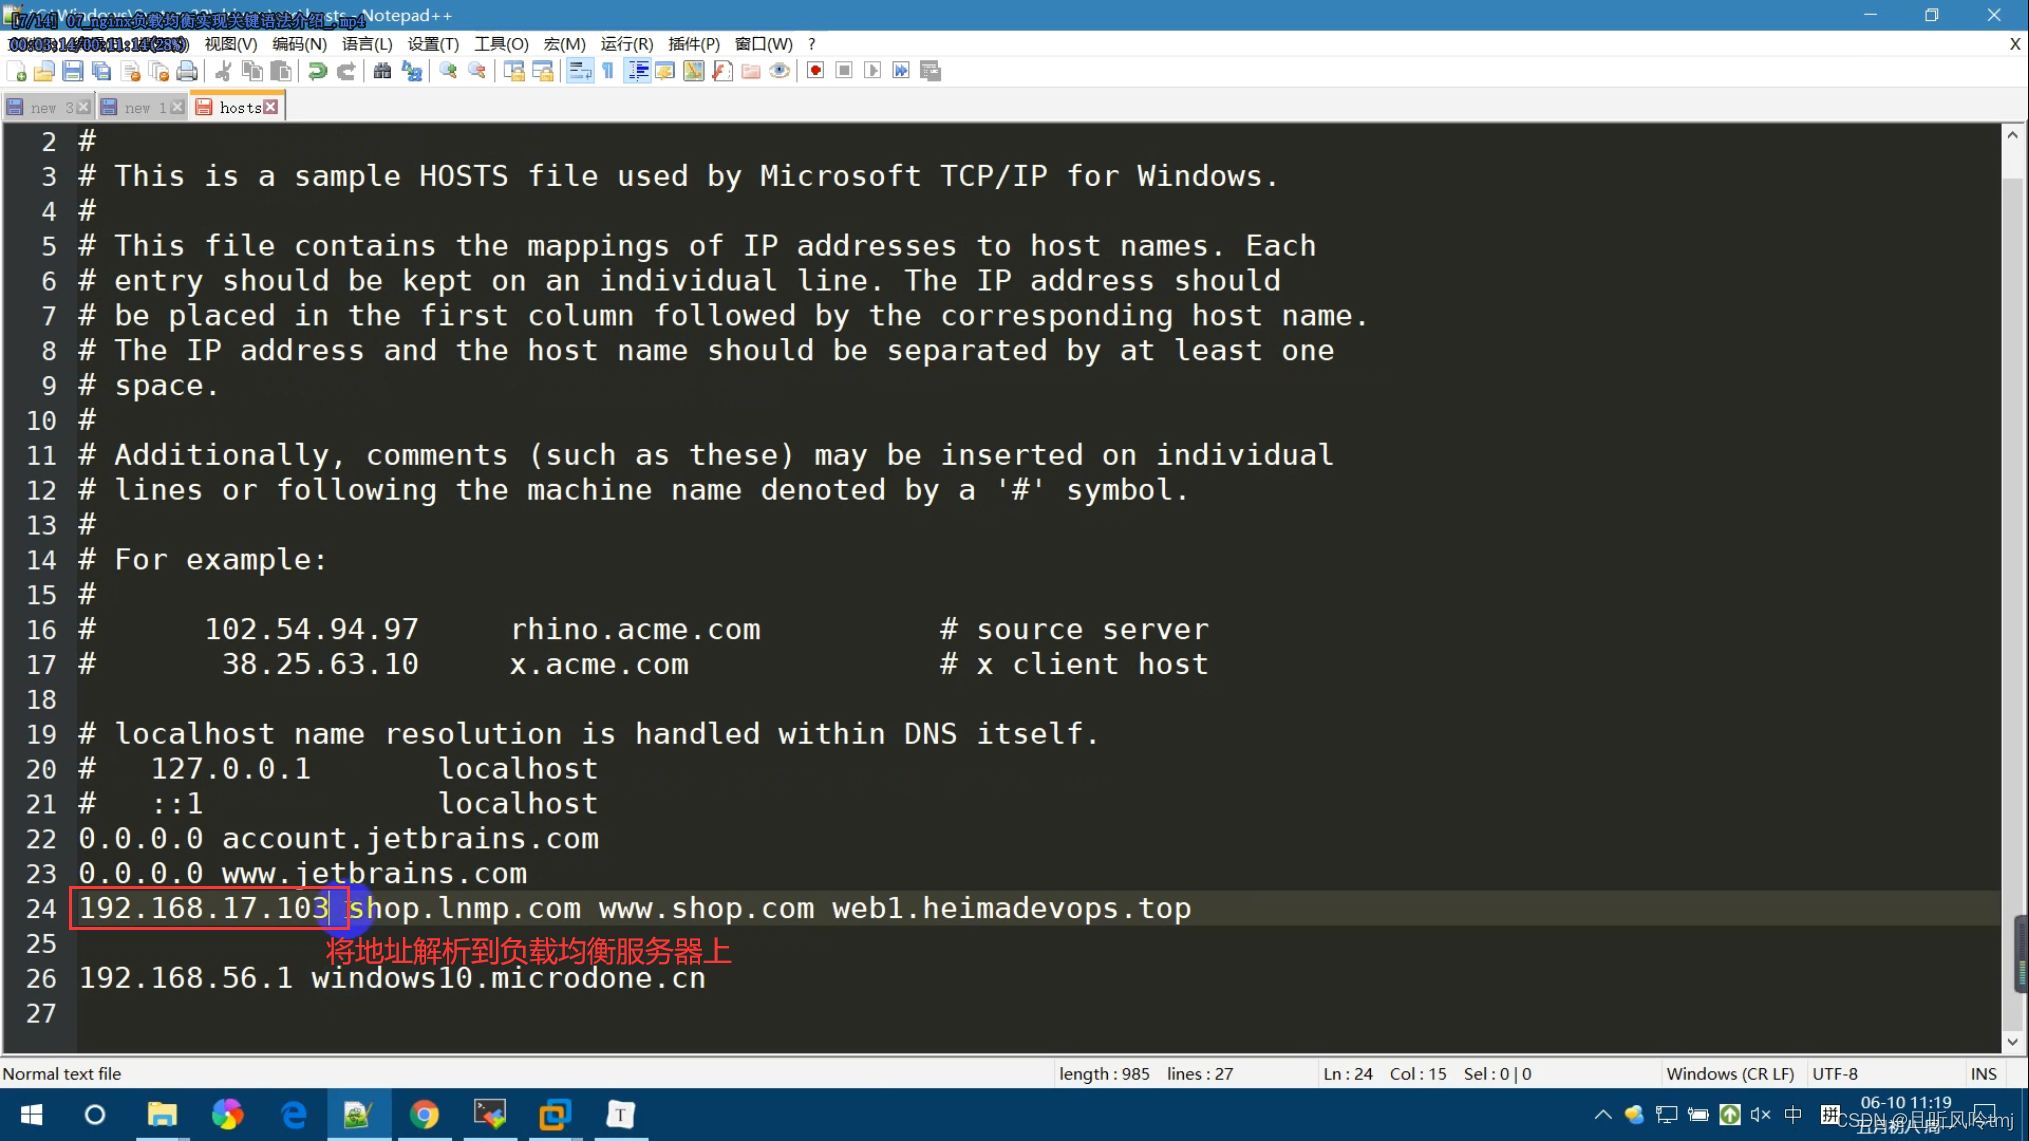
Task: Open the 语言(L) language menu
Action: 367,44
